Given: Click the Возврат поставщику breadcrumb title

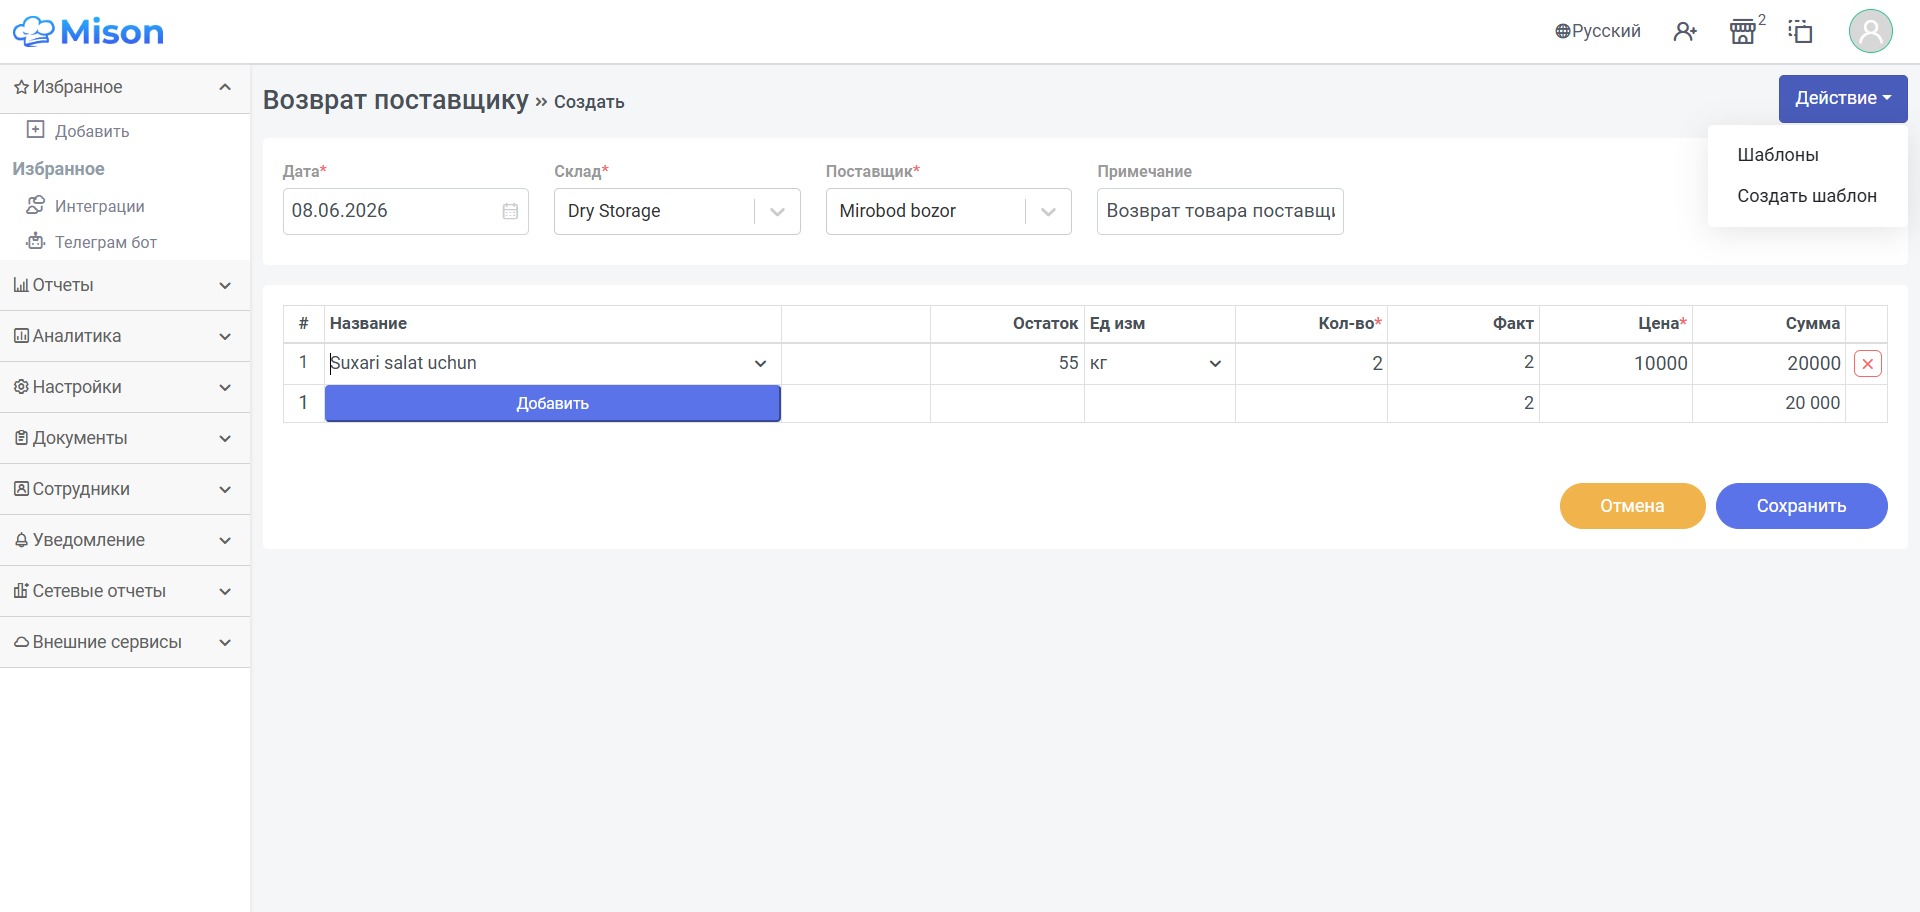Looking at the screenshot, I should pyautogui.click(x=395, y=100).
